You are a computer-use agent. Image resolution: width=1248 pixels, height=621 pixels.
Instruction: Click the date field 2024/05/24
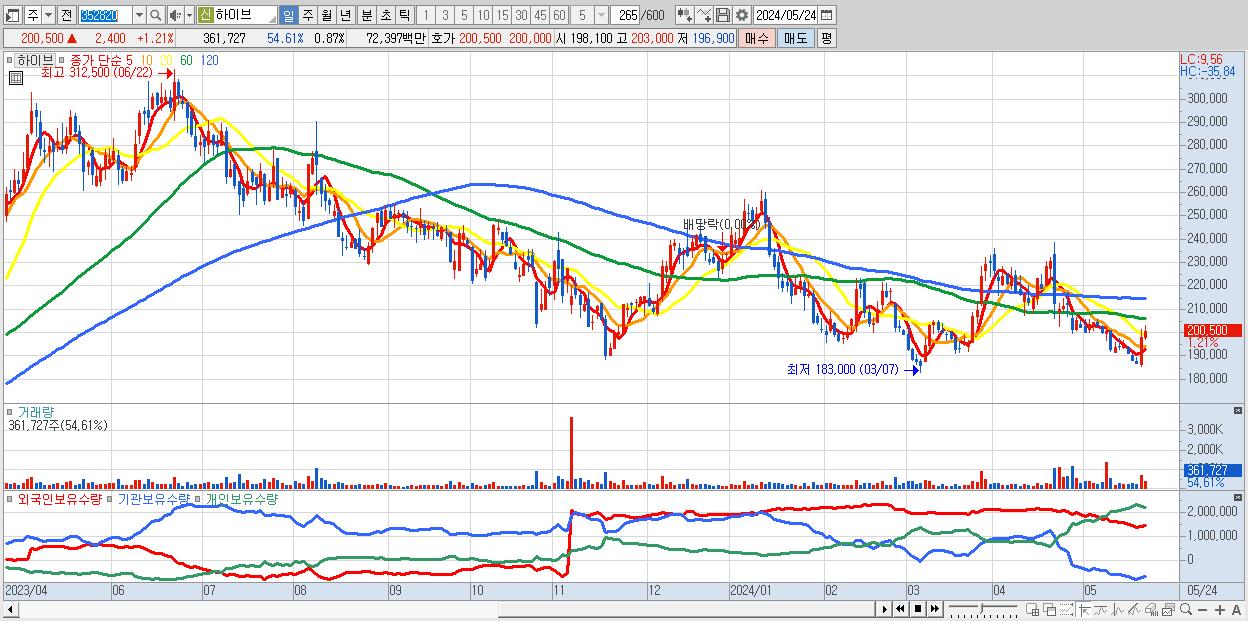click(786, 15)
